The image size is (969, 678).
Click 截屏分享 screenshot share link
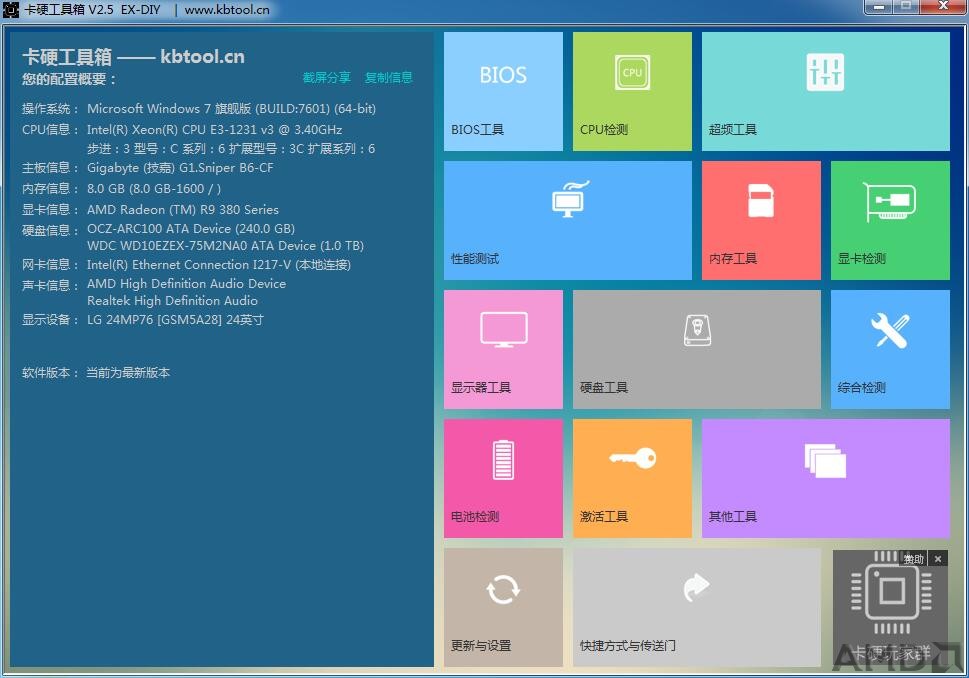[x=326, y=77]
